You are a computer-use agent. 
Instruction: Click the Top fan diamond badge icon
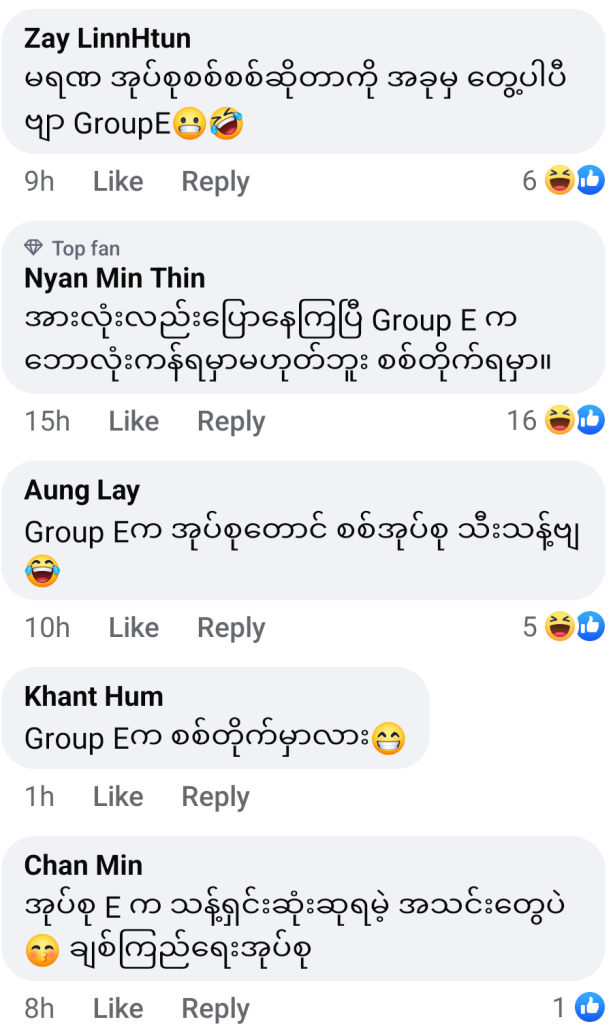(x=34, y=248)
